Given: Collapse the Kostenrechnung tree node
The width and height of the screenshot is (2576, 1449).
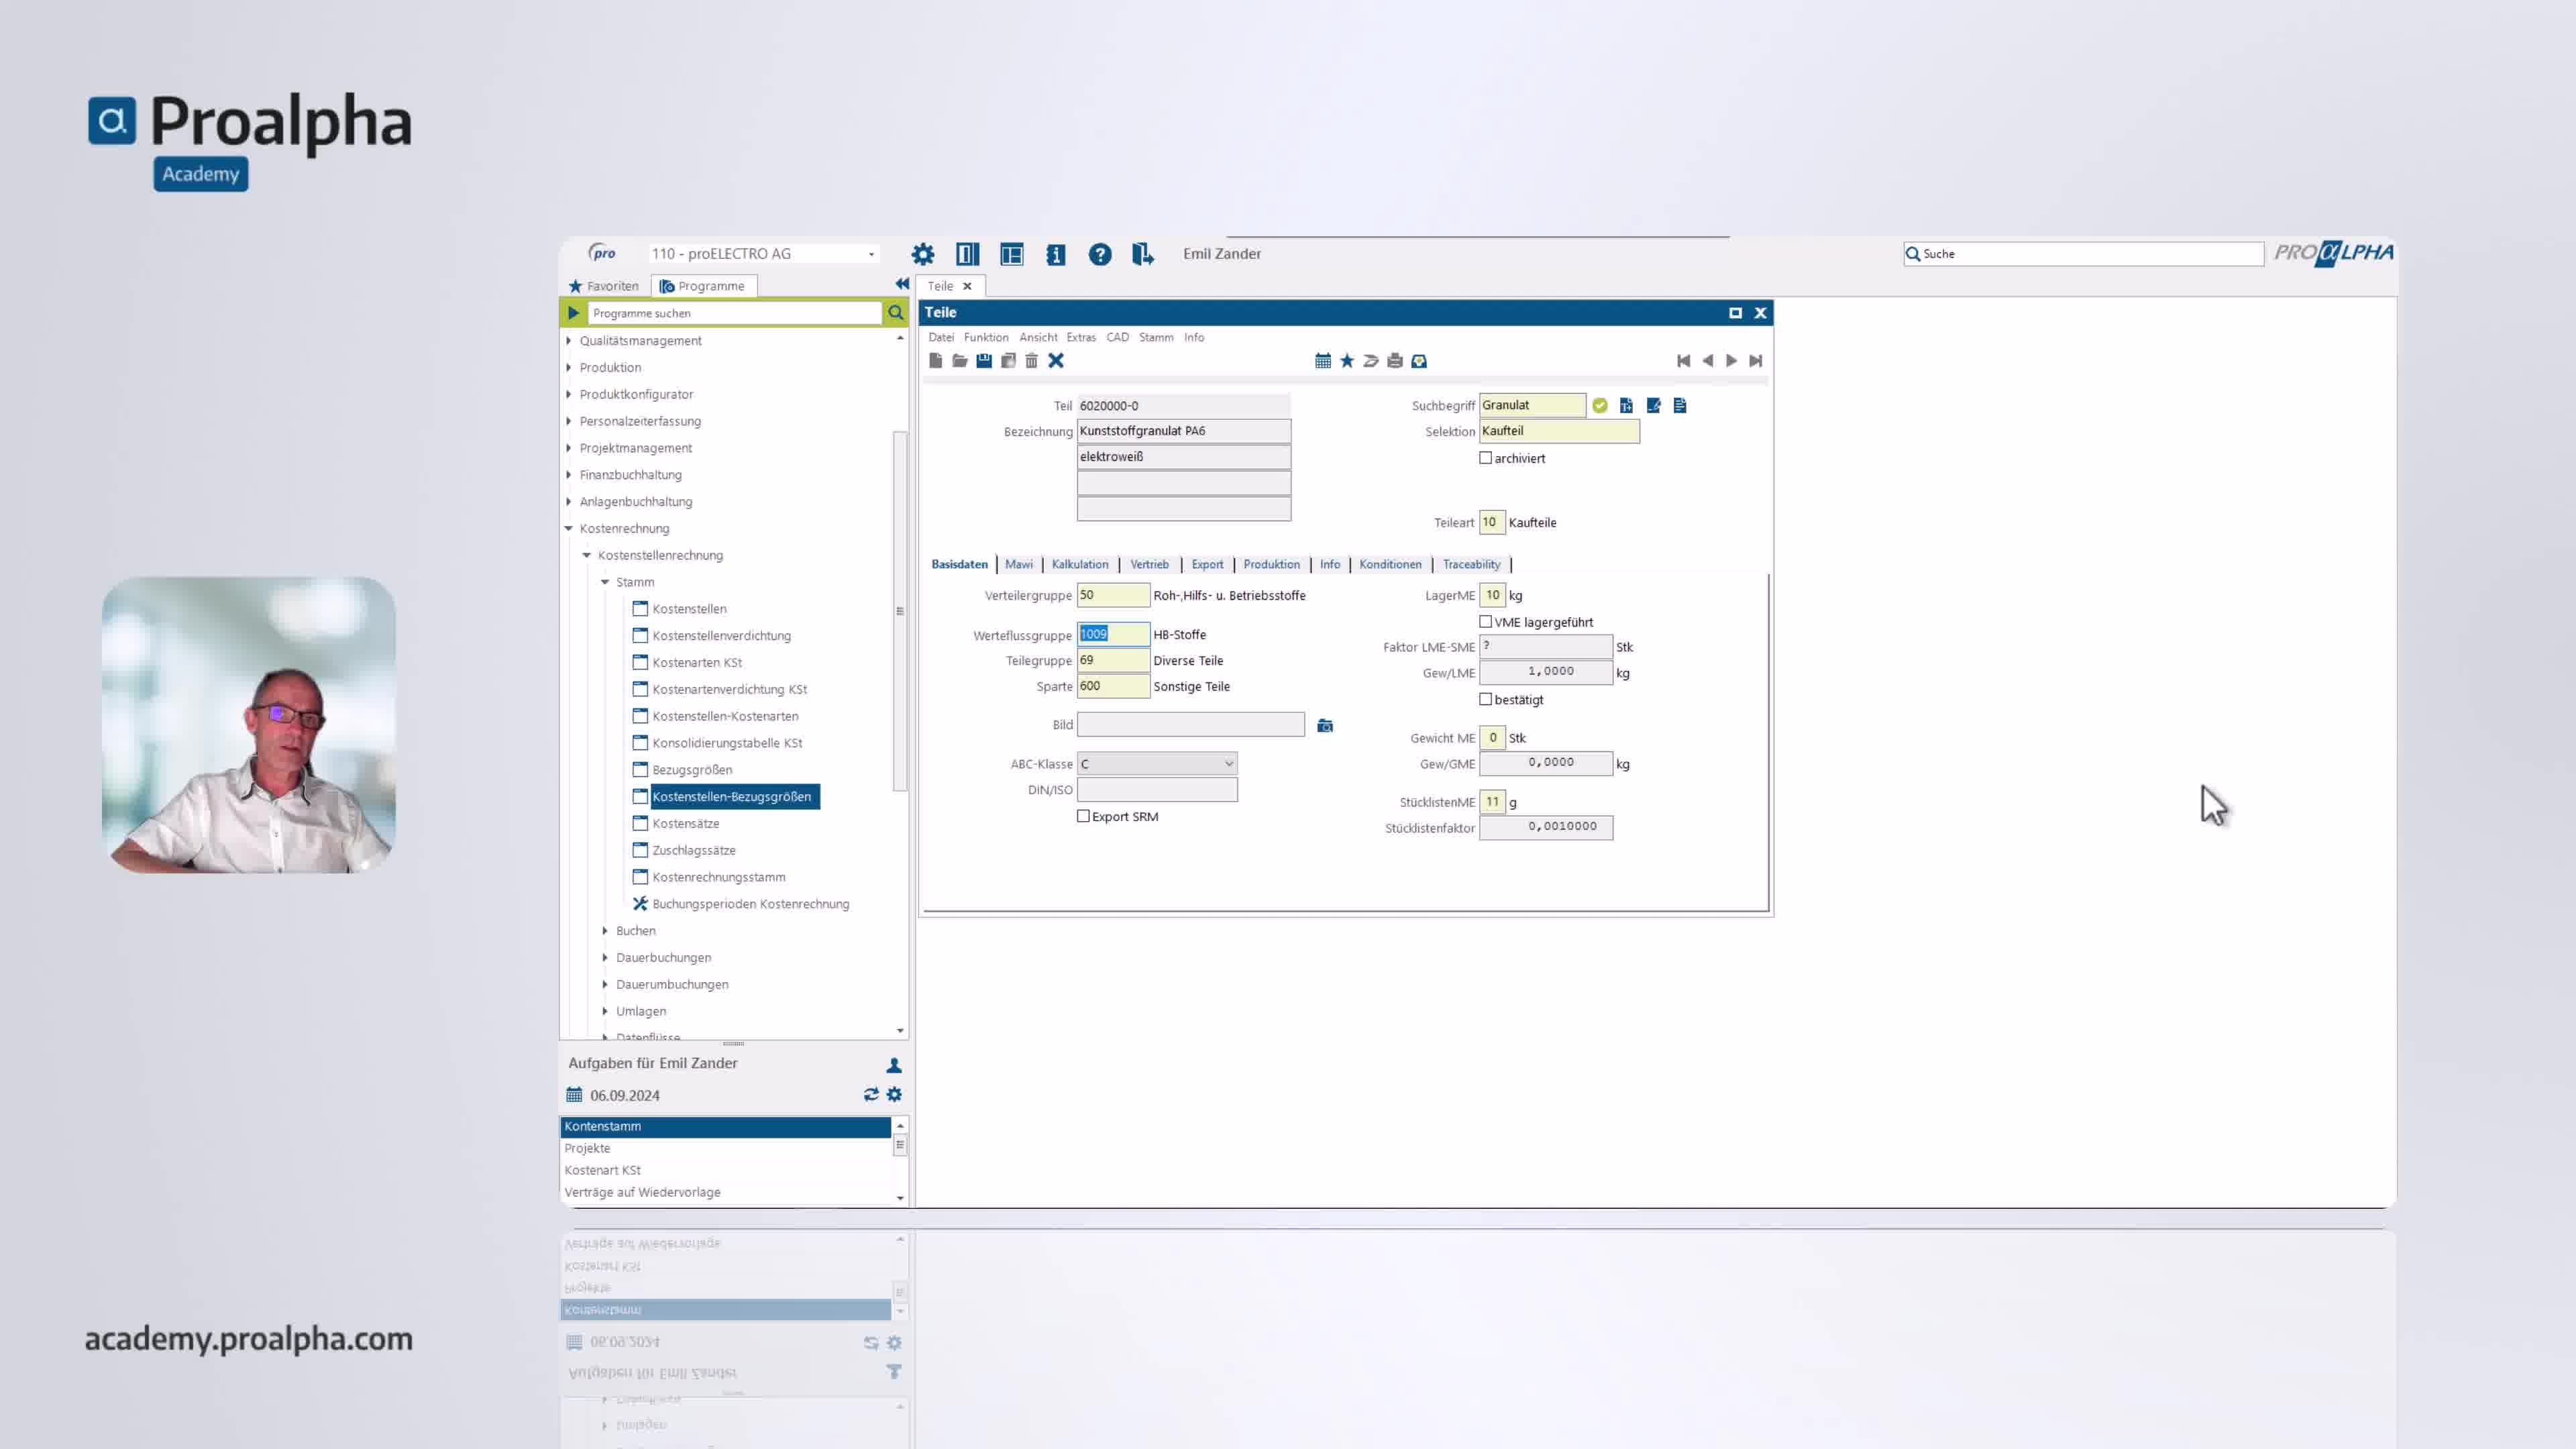Looking at the screenshot, I should [x=569, y=528].
